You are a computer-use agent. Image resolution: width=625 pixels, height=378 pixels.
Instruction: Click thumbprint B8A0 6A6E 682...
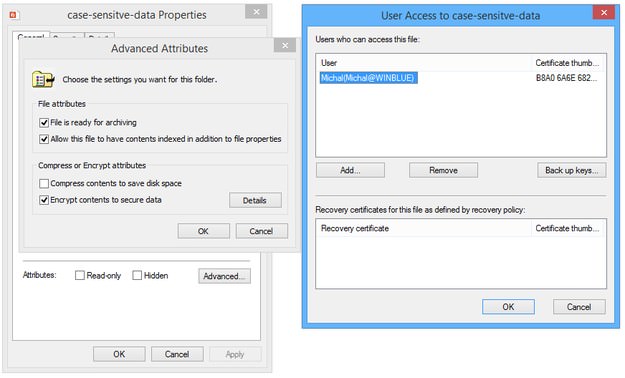[x=566, y=78]
